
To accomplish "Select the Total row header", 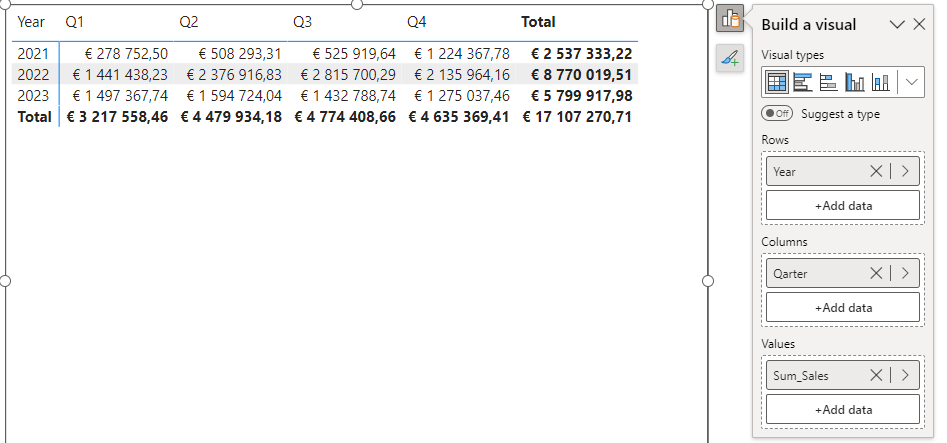I will click(34, 117).
